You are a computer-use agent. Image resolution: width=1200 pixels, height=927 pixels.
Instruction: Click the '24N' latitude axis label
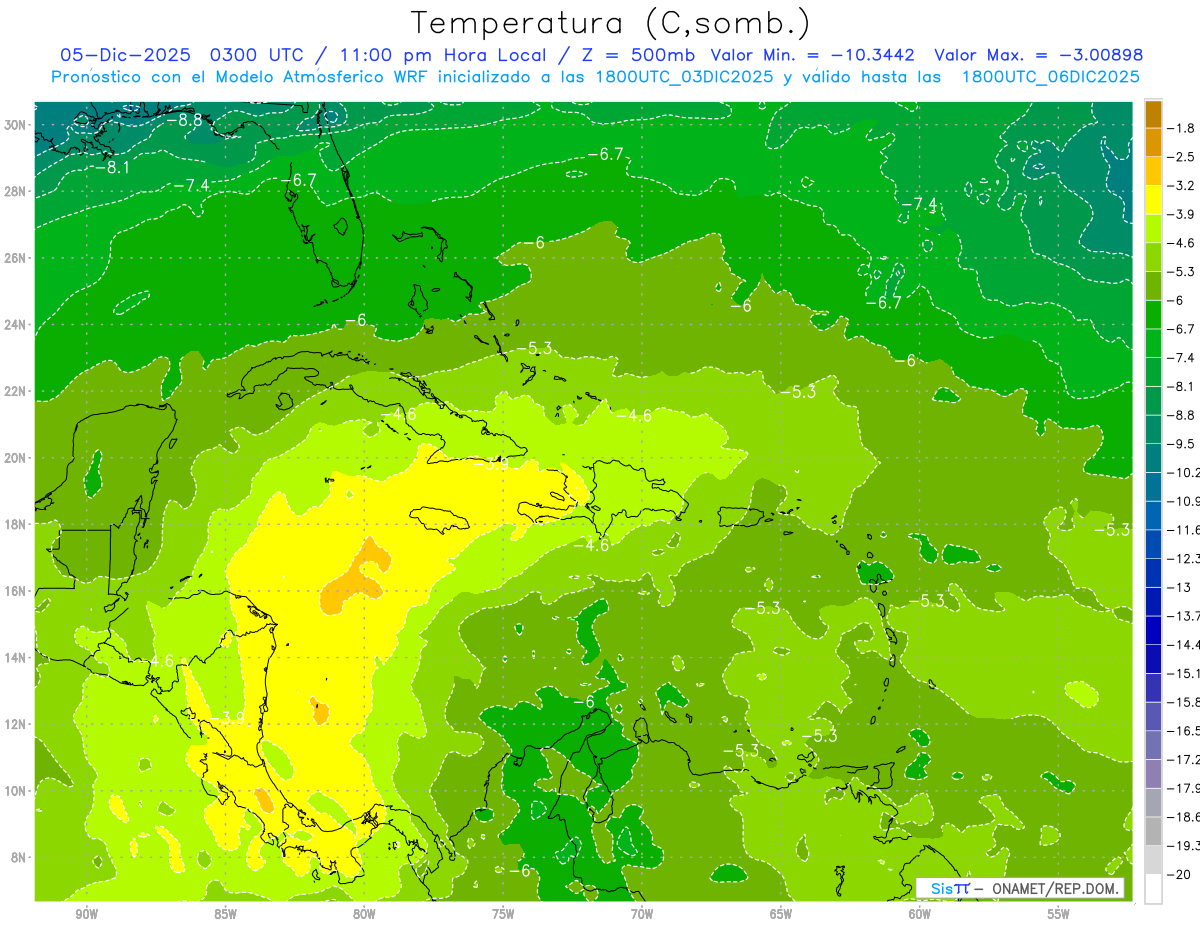pyautogui.click(x=17, y=325)
